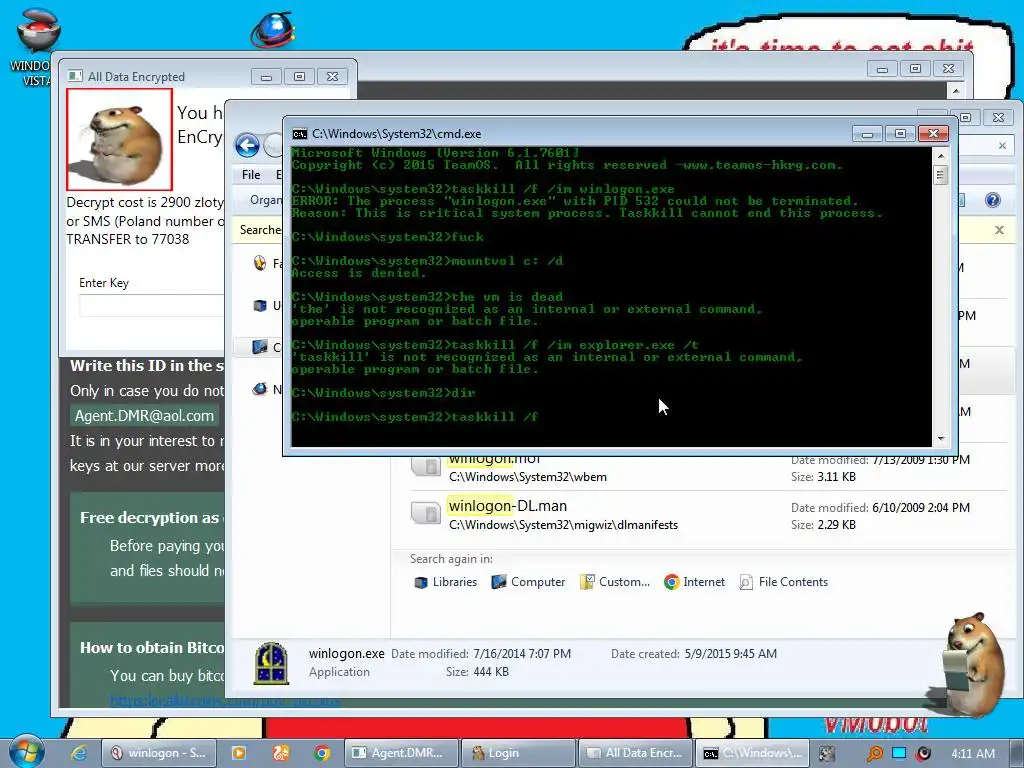The height and width of the screenshot is (768, 1024).
Task: Open the Organize toolbar menu
Action: [x=266, y=200]
